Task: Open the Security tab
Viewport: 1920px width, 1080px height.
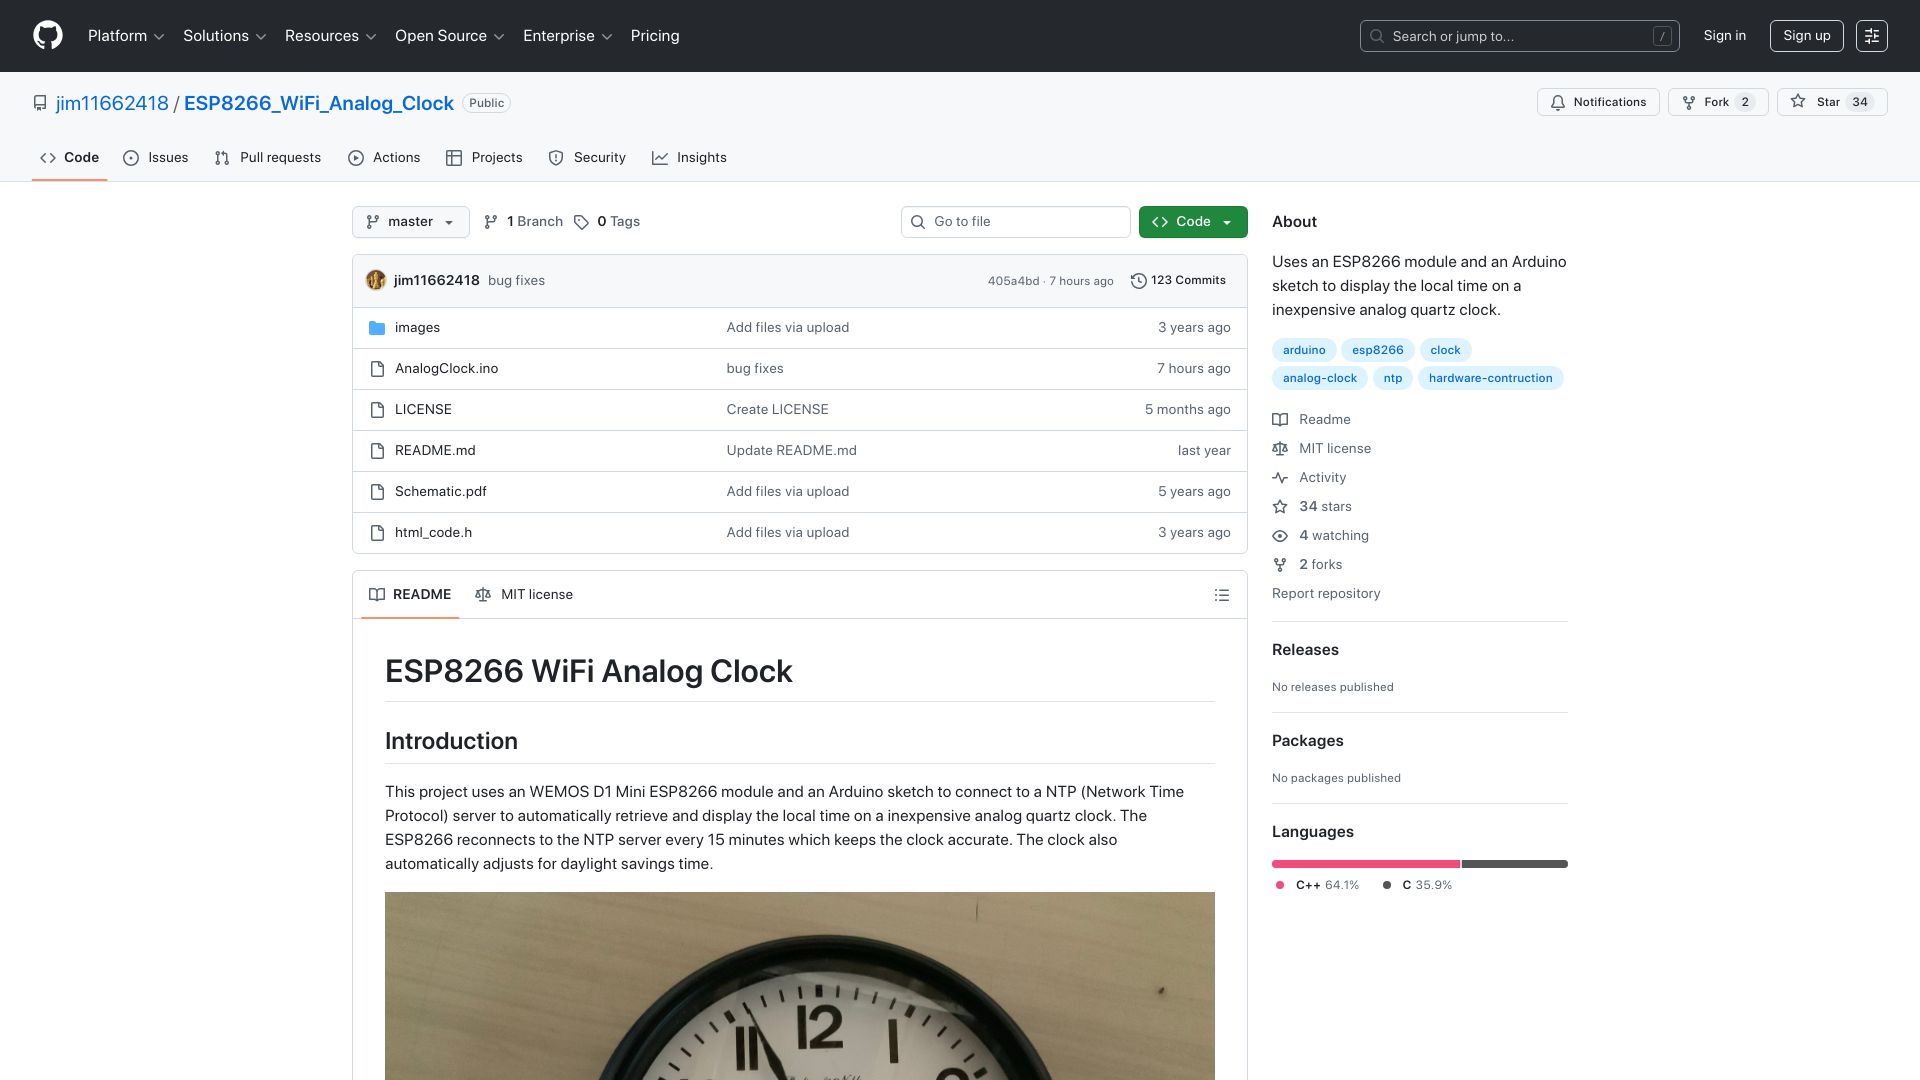Action: pos(587,158)
